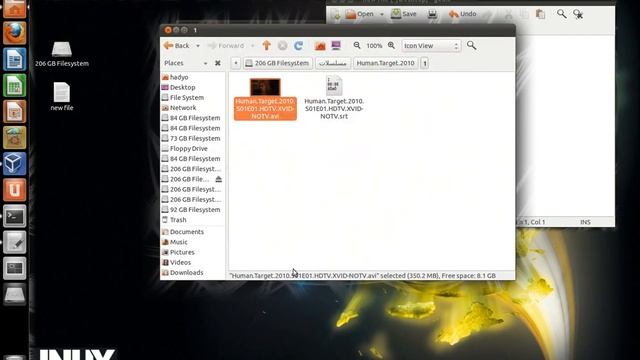This screenshot has height=360, width=640.
Task: Search for files with the magnifier icon
Action: [x=471, y=45]
